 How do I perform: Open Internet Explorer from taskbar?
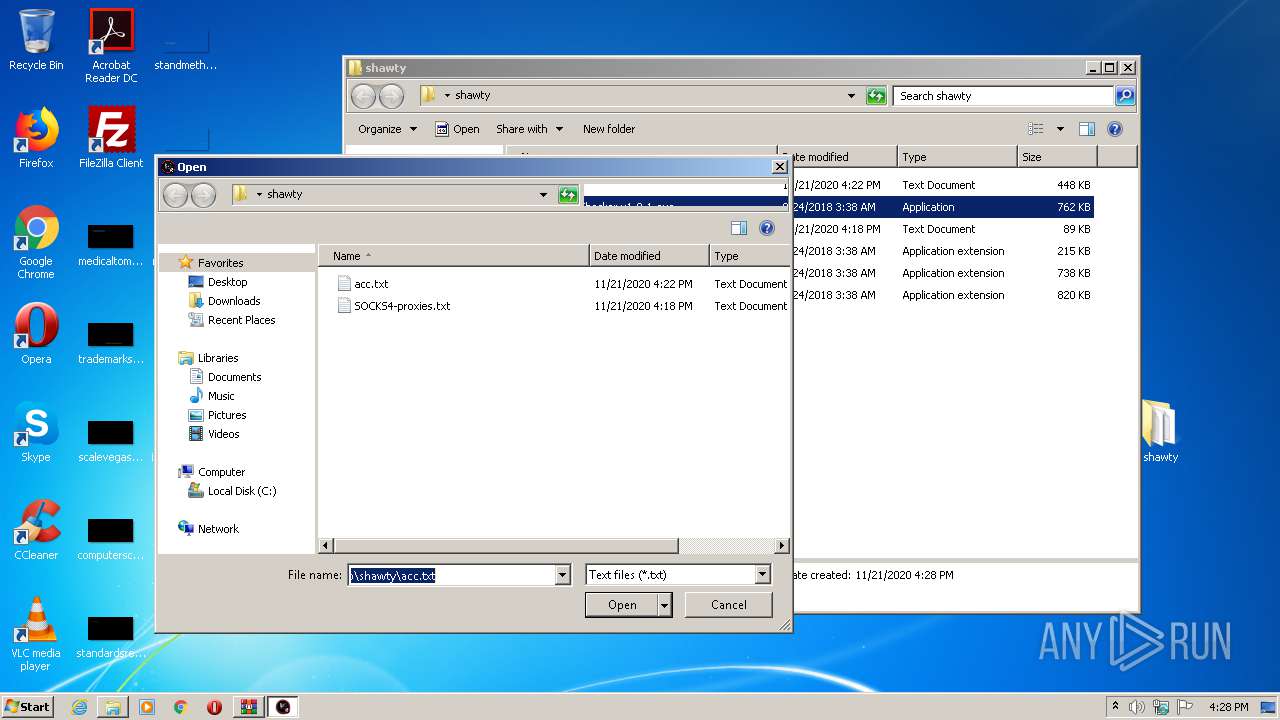tap(79, 707)
